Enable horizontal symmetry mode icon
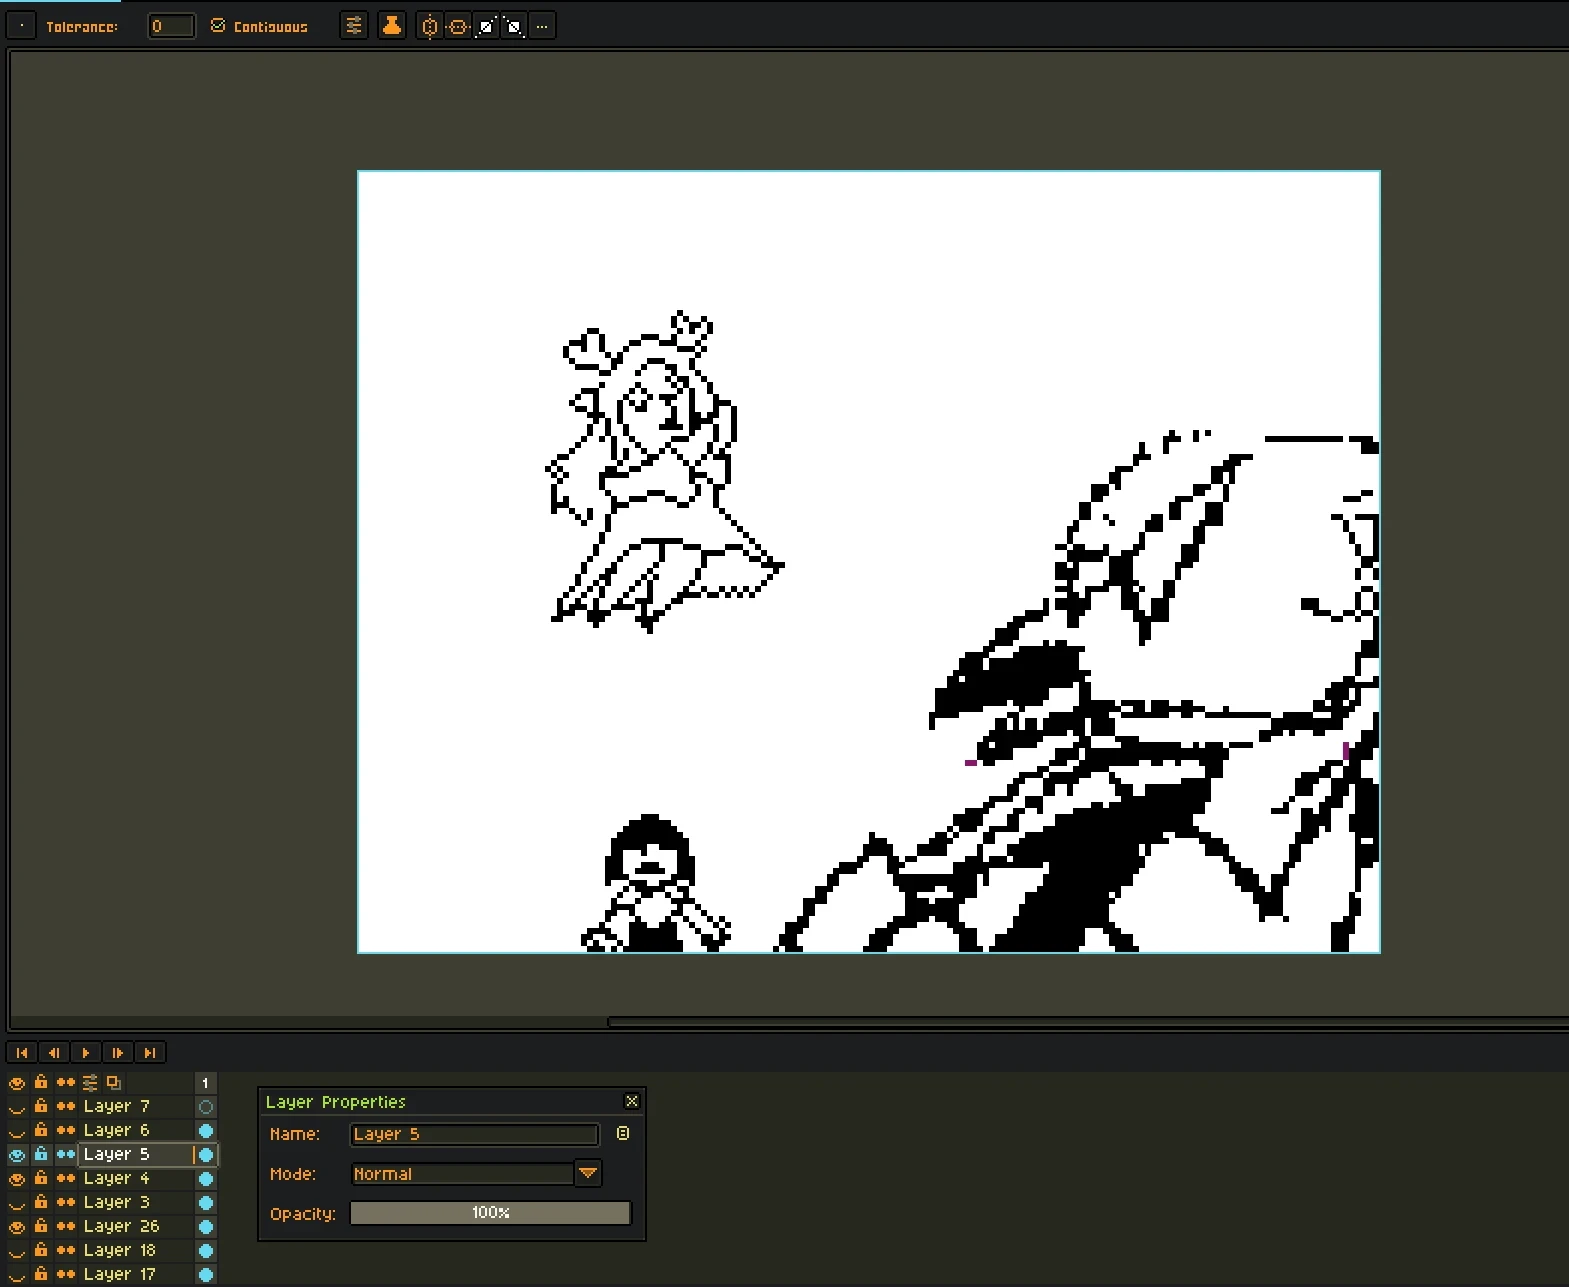Screen dimensions: 1569x1287 pos(458,27)
